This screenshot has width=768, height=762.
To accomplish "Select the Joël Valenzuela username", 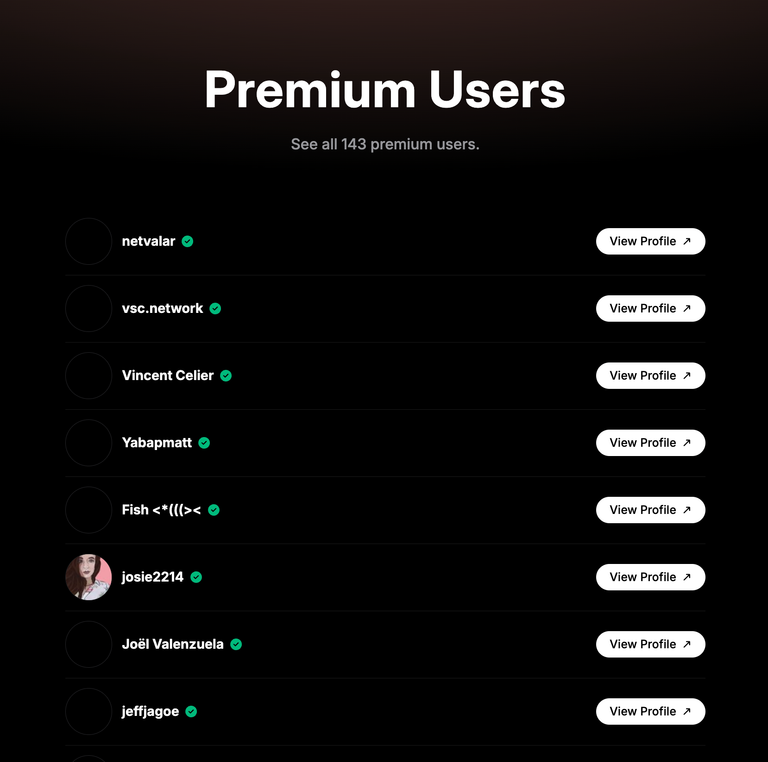I will (172, 644).
